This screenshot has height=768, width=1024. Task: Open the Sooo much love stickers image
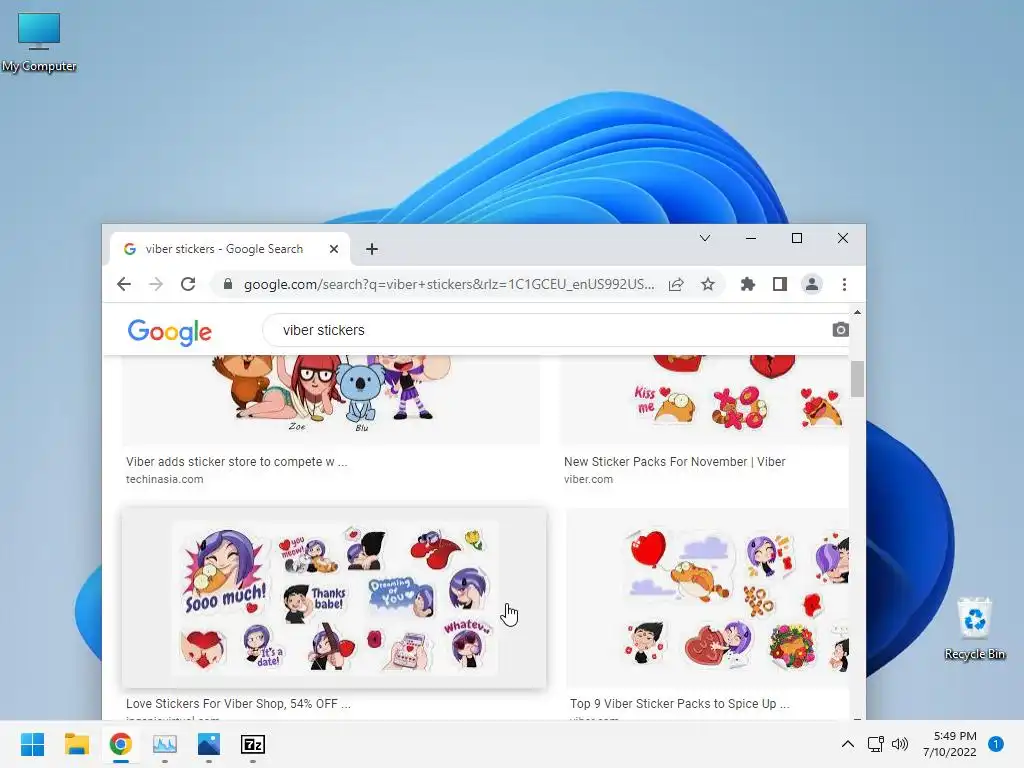334,598
